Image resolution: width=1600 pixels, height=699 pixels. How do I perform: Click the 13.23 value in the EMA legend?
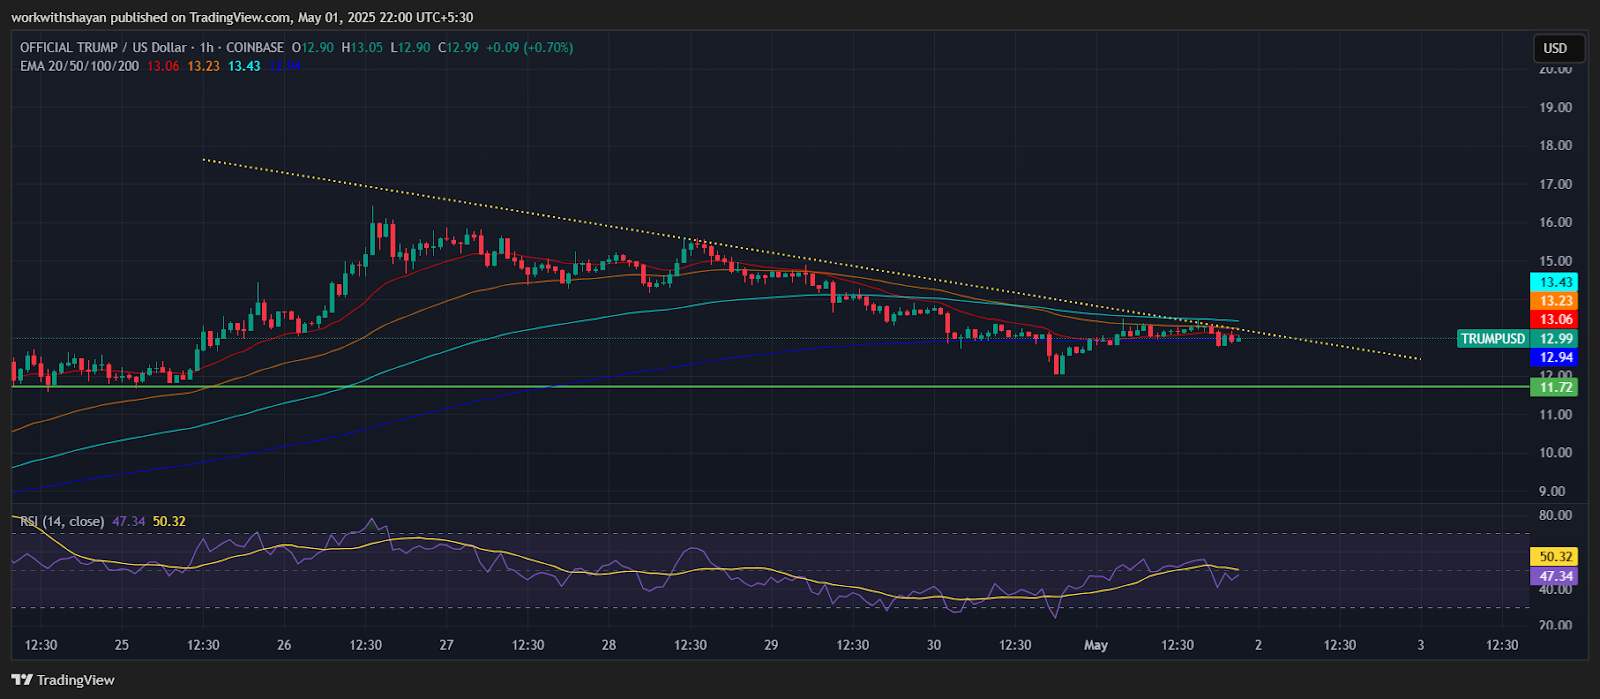click(203, 66)
